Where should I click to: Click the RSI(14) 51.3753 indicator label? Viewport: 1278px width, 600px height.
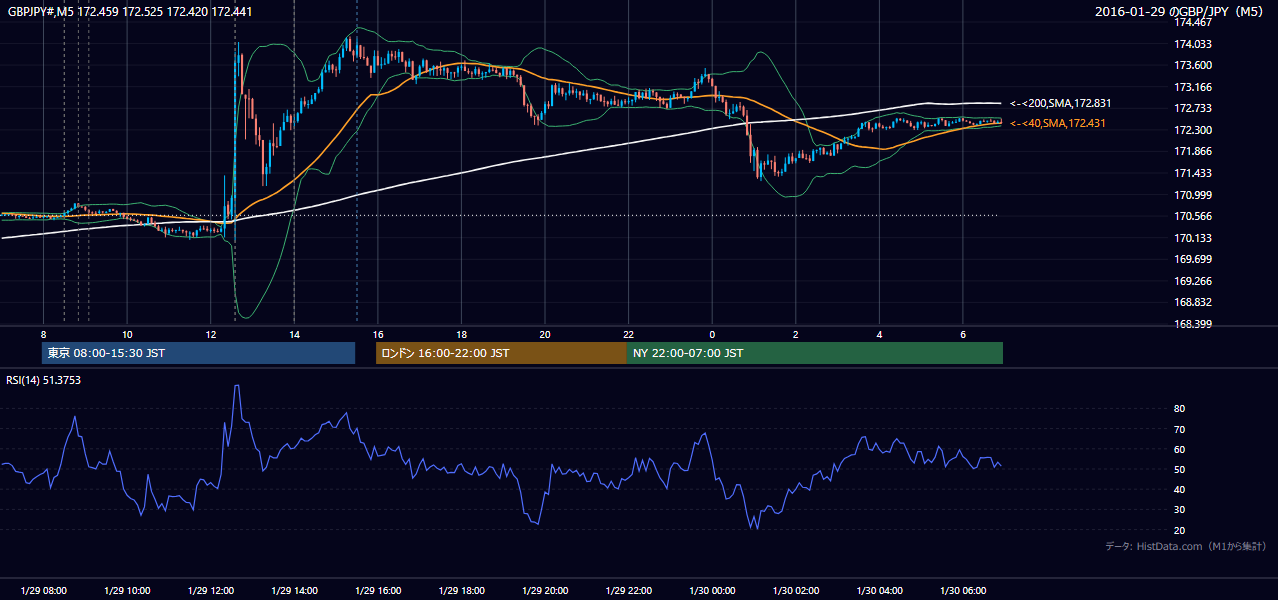click(43, 379)
